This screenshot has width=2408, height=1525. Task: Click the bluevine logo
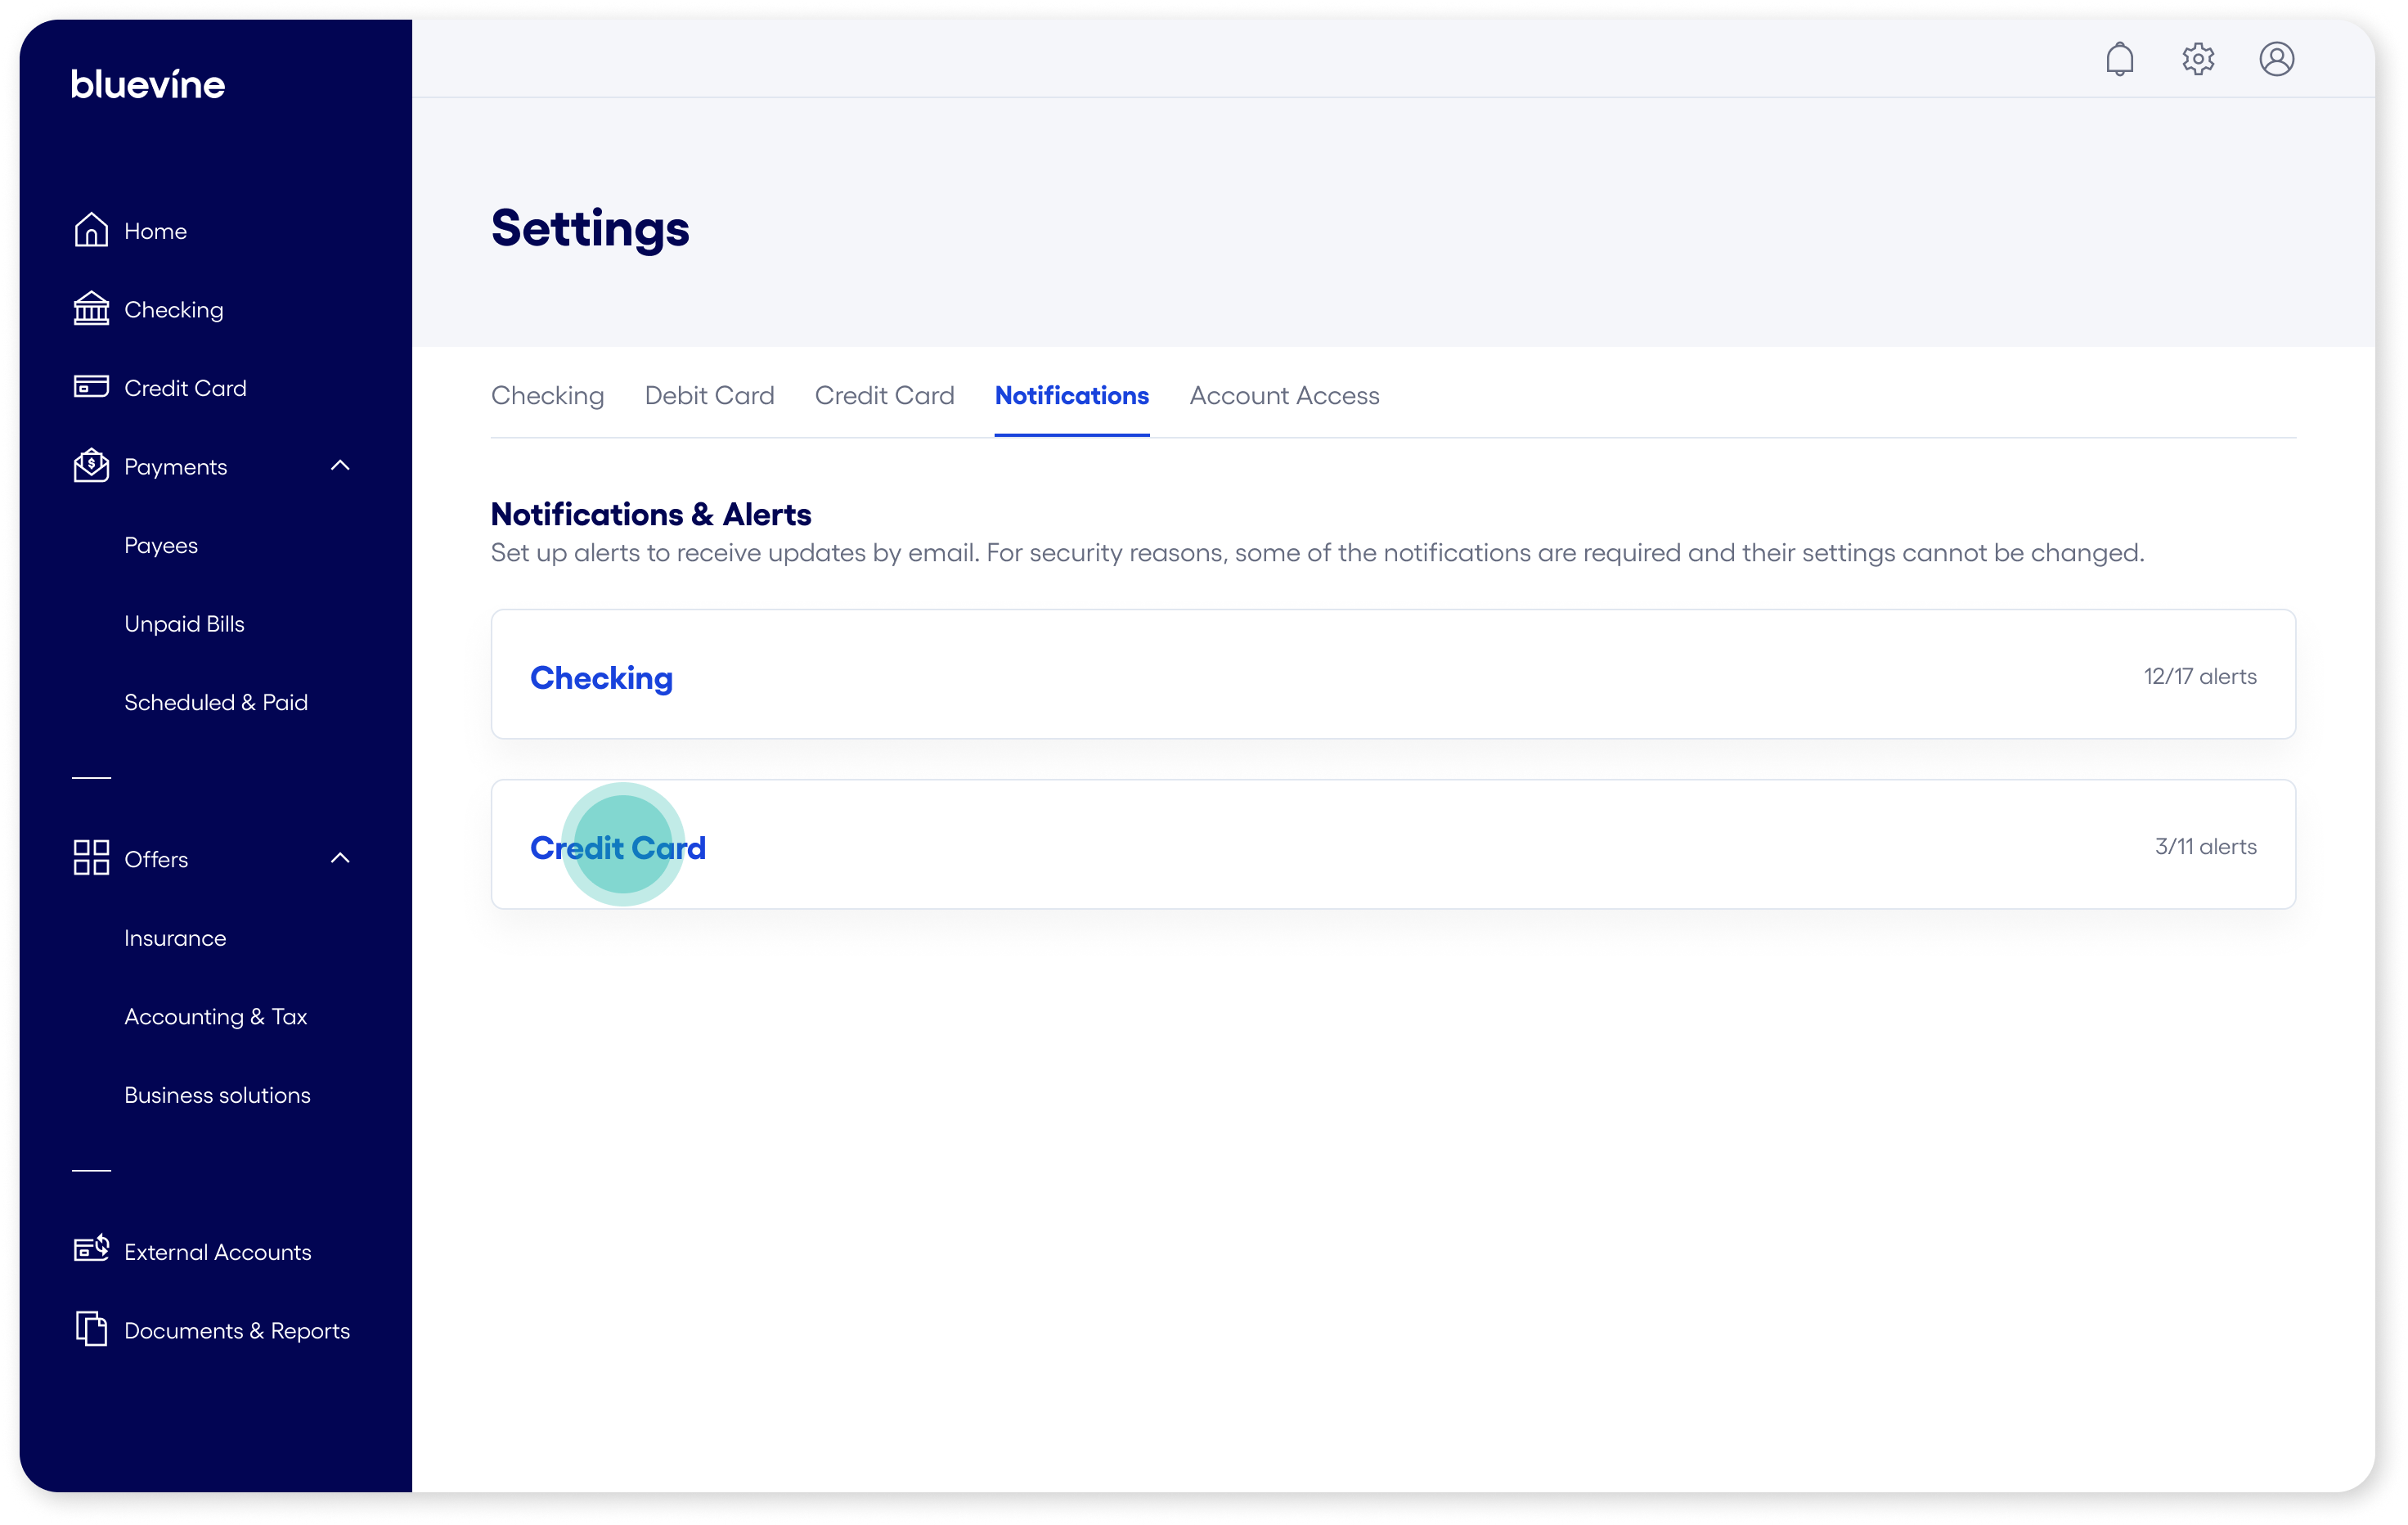coord(147,83)
